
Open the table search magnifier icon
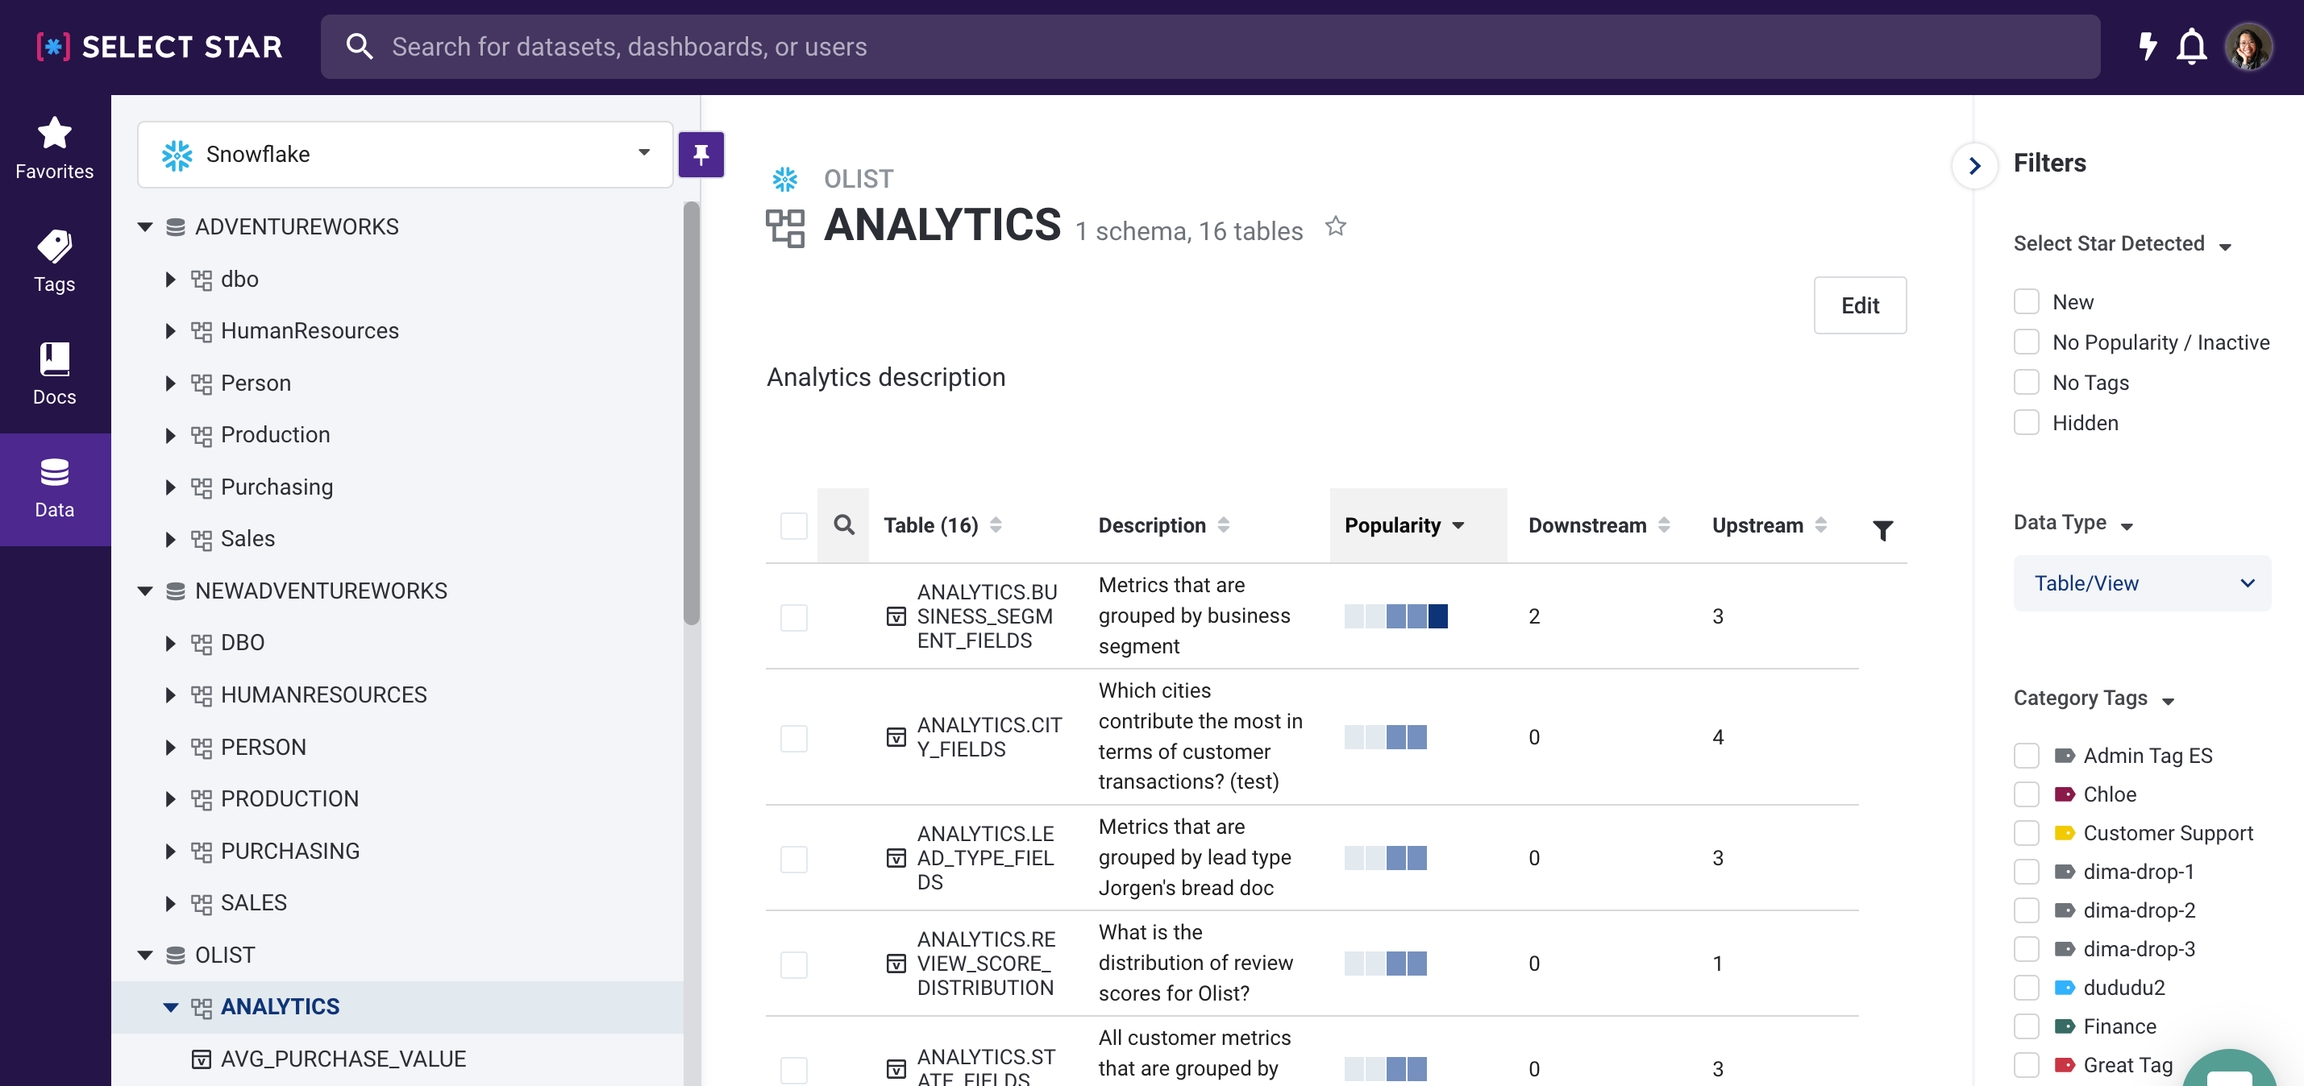point(843,525)
